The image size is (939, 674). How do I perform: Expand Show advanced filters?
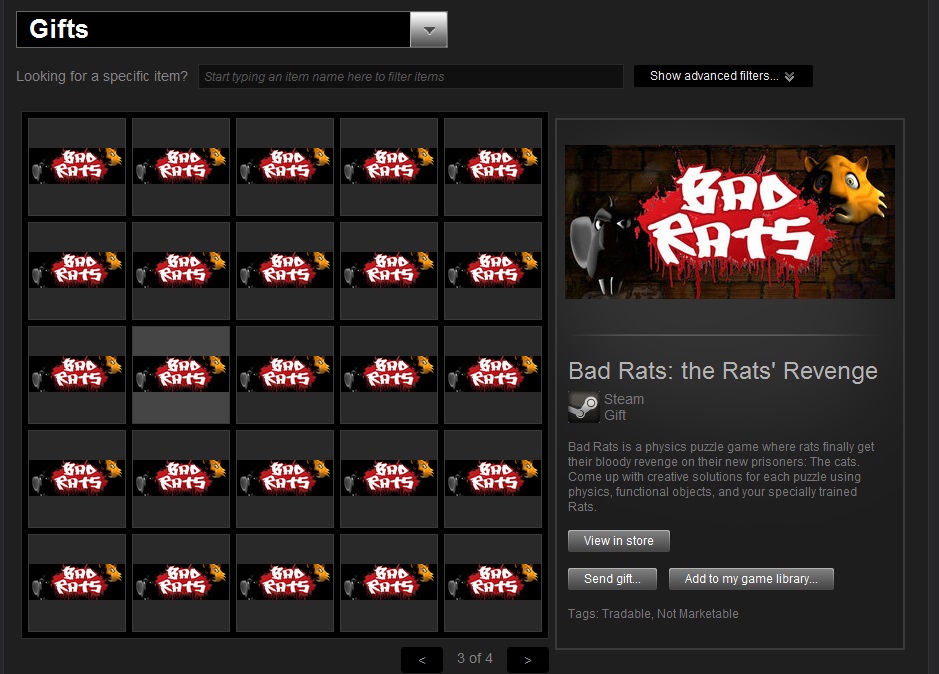coord(723,76)
